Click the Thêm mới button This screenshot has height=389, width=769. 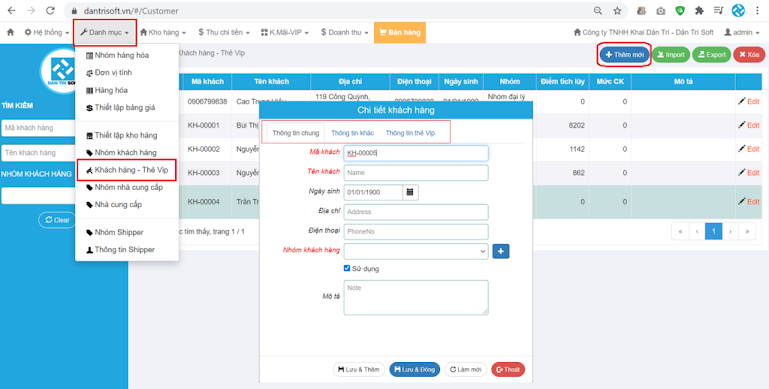click(x=624, y=55)
